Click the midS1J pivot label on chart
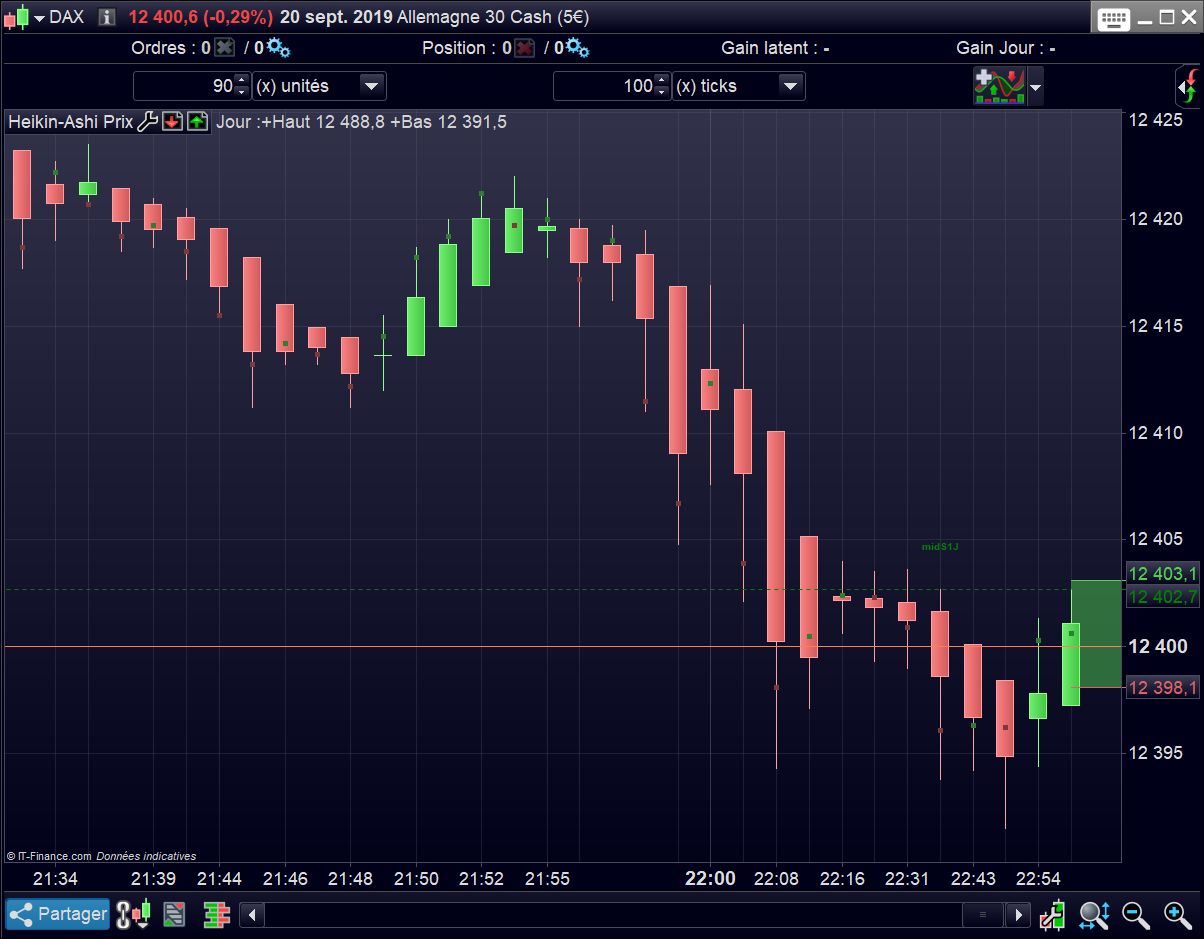This screenshot has height=939, width=1204. point(940,547)
